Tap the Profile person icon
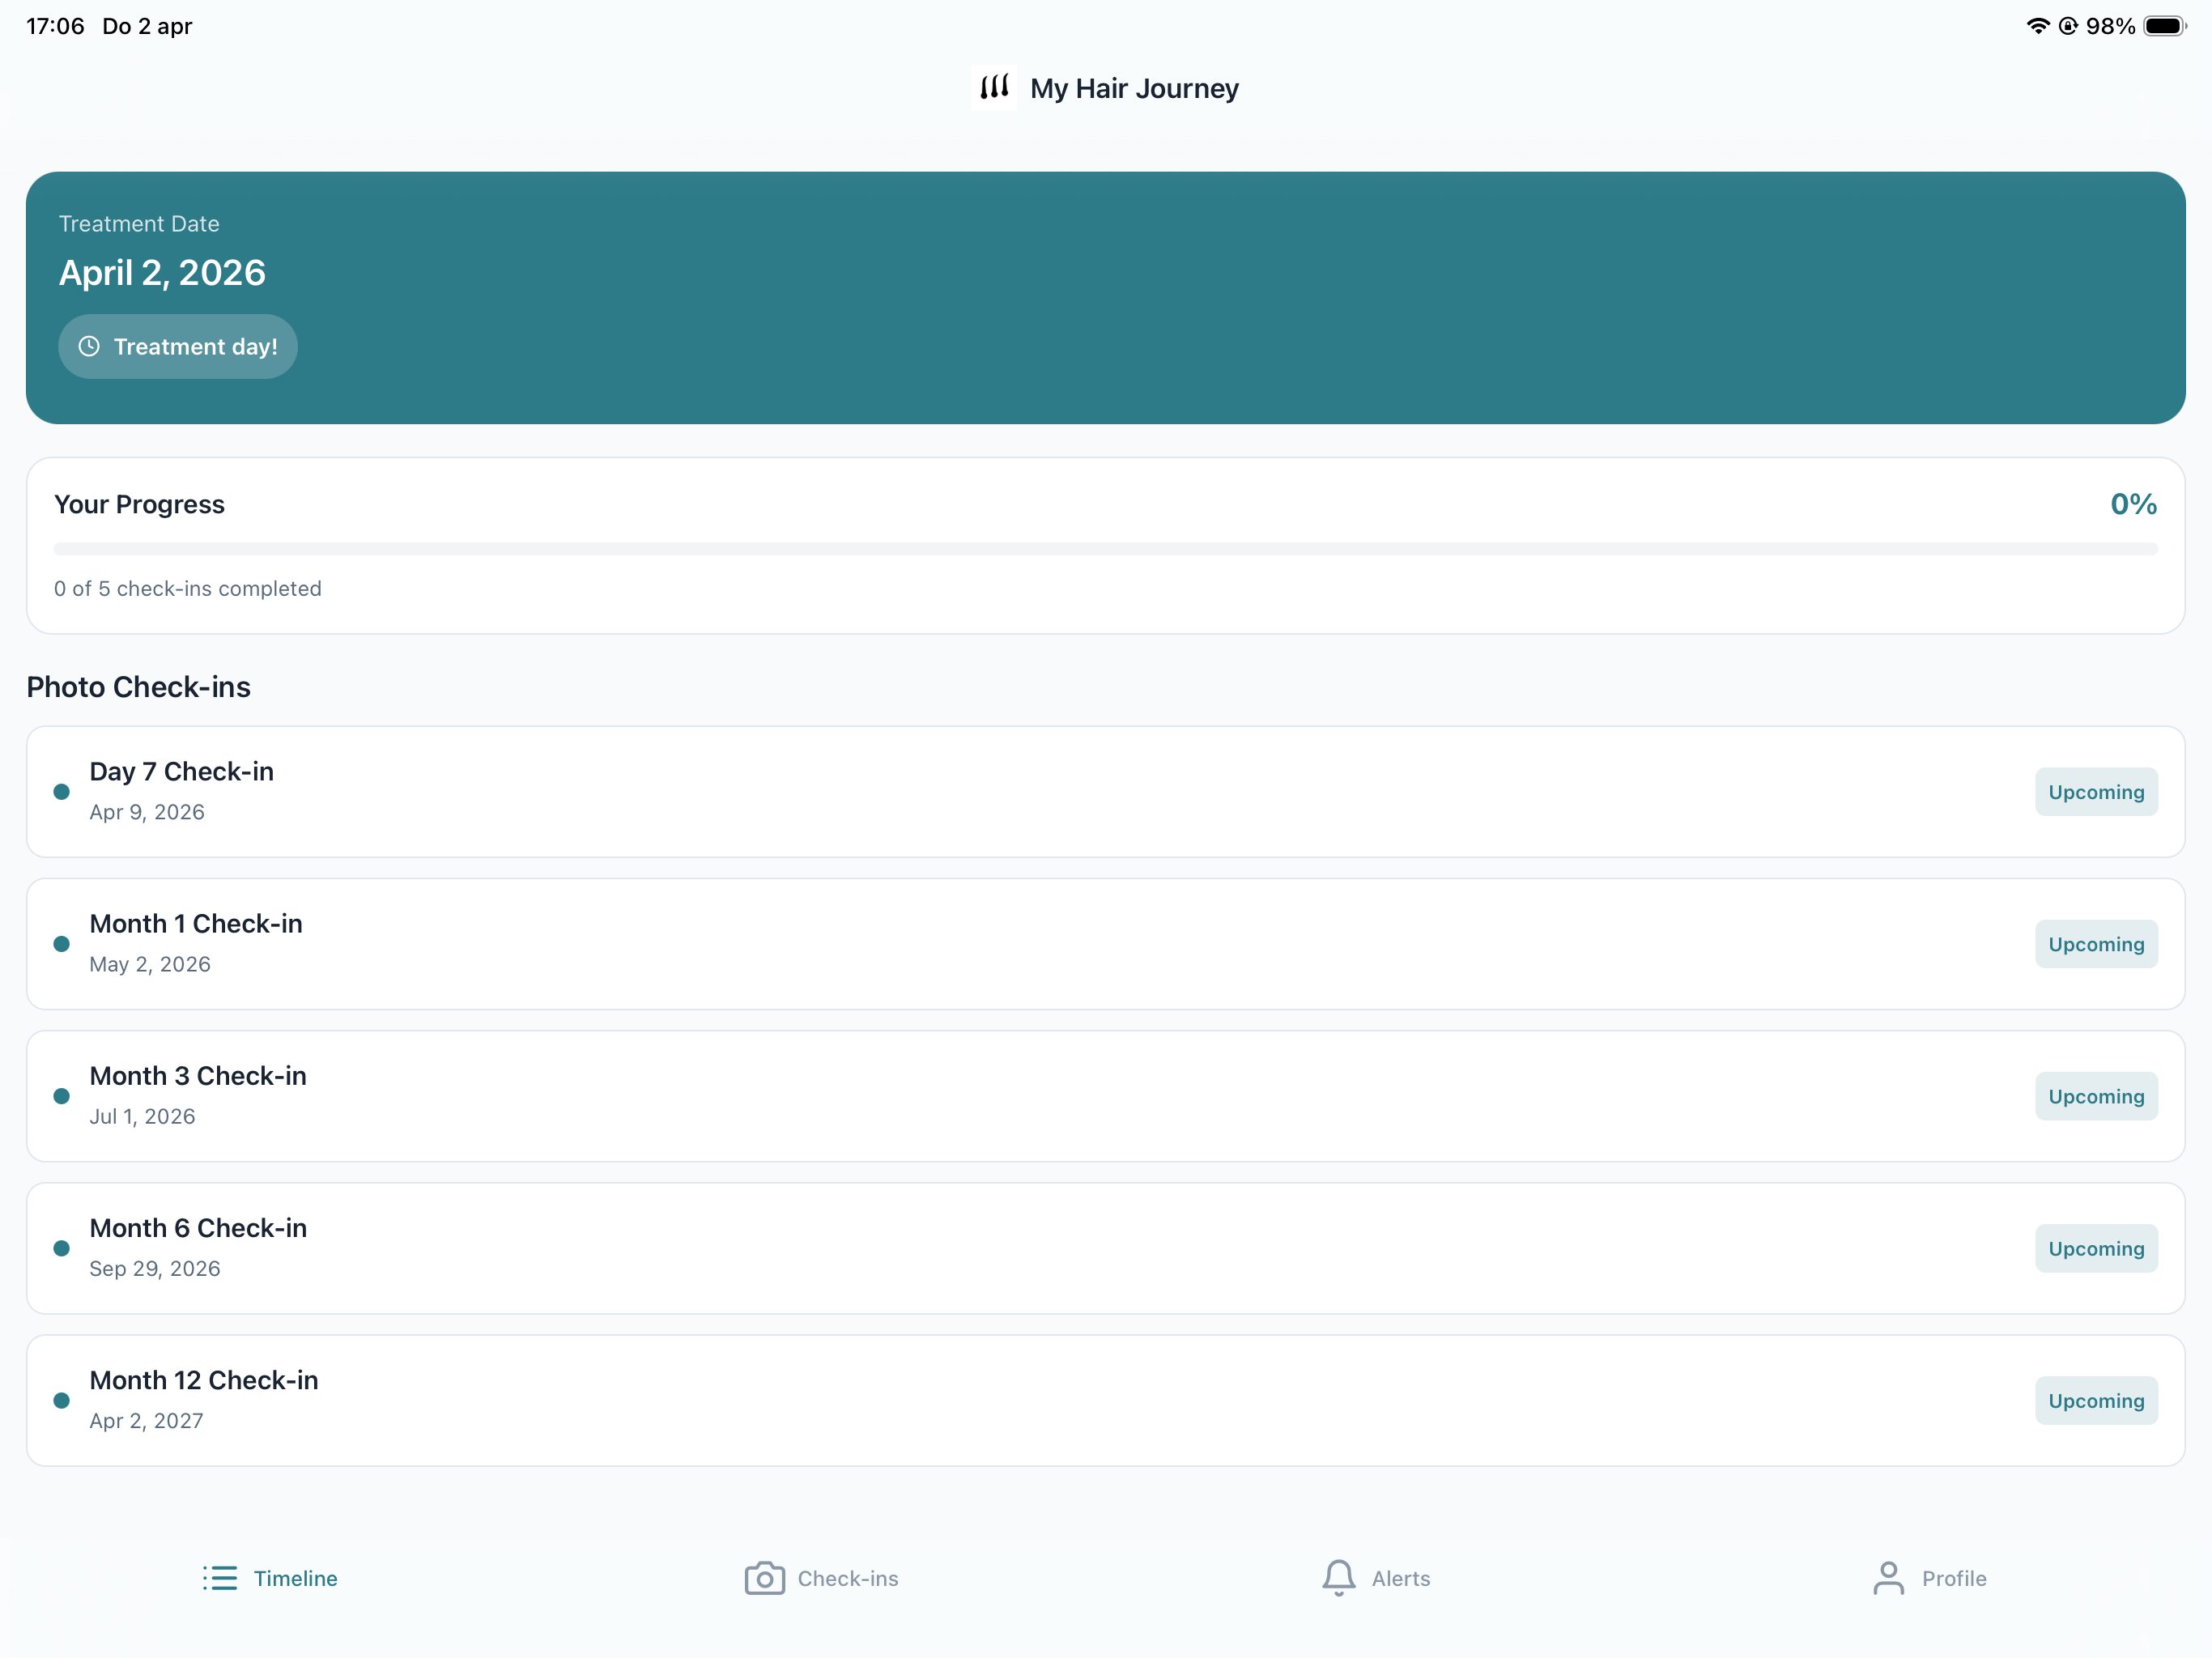 (1888, 1578)
